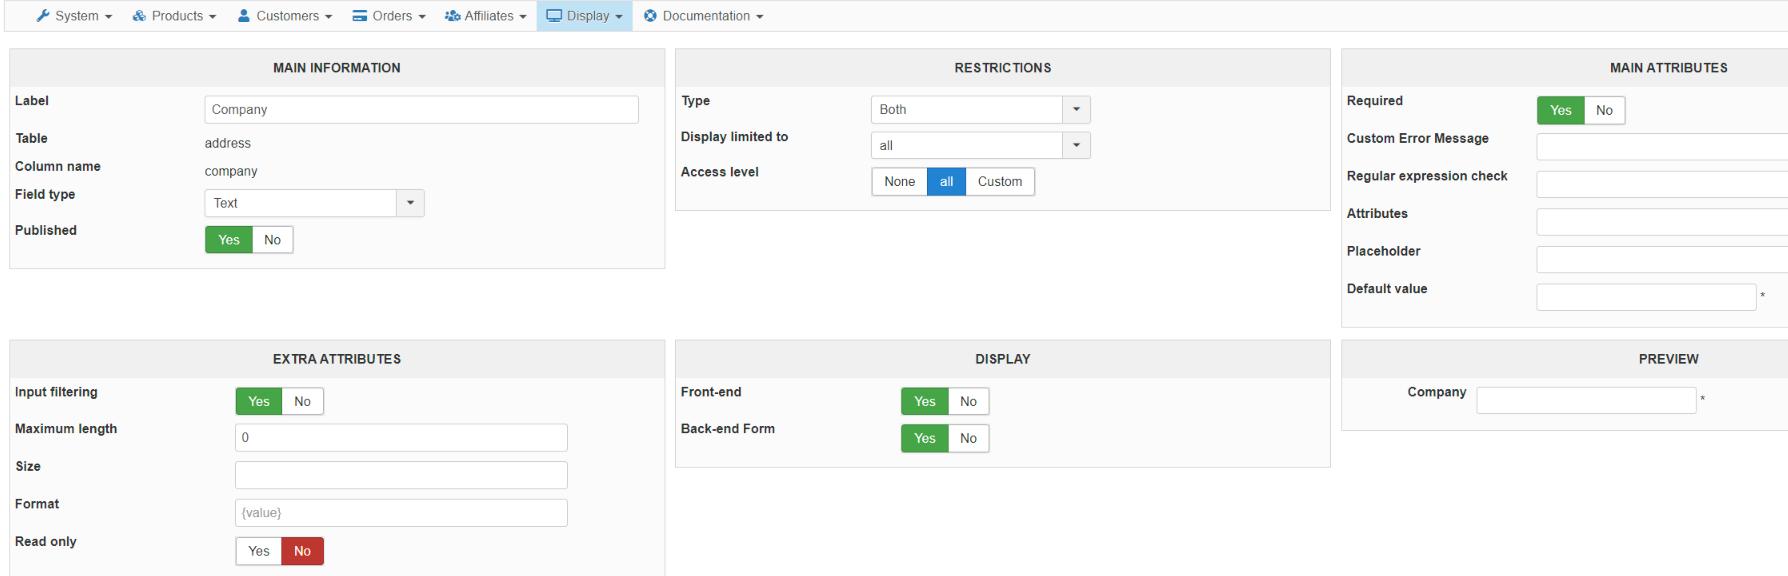Select Custom access level

pyautogui.click(x=1000, y=182)
